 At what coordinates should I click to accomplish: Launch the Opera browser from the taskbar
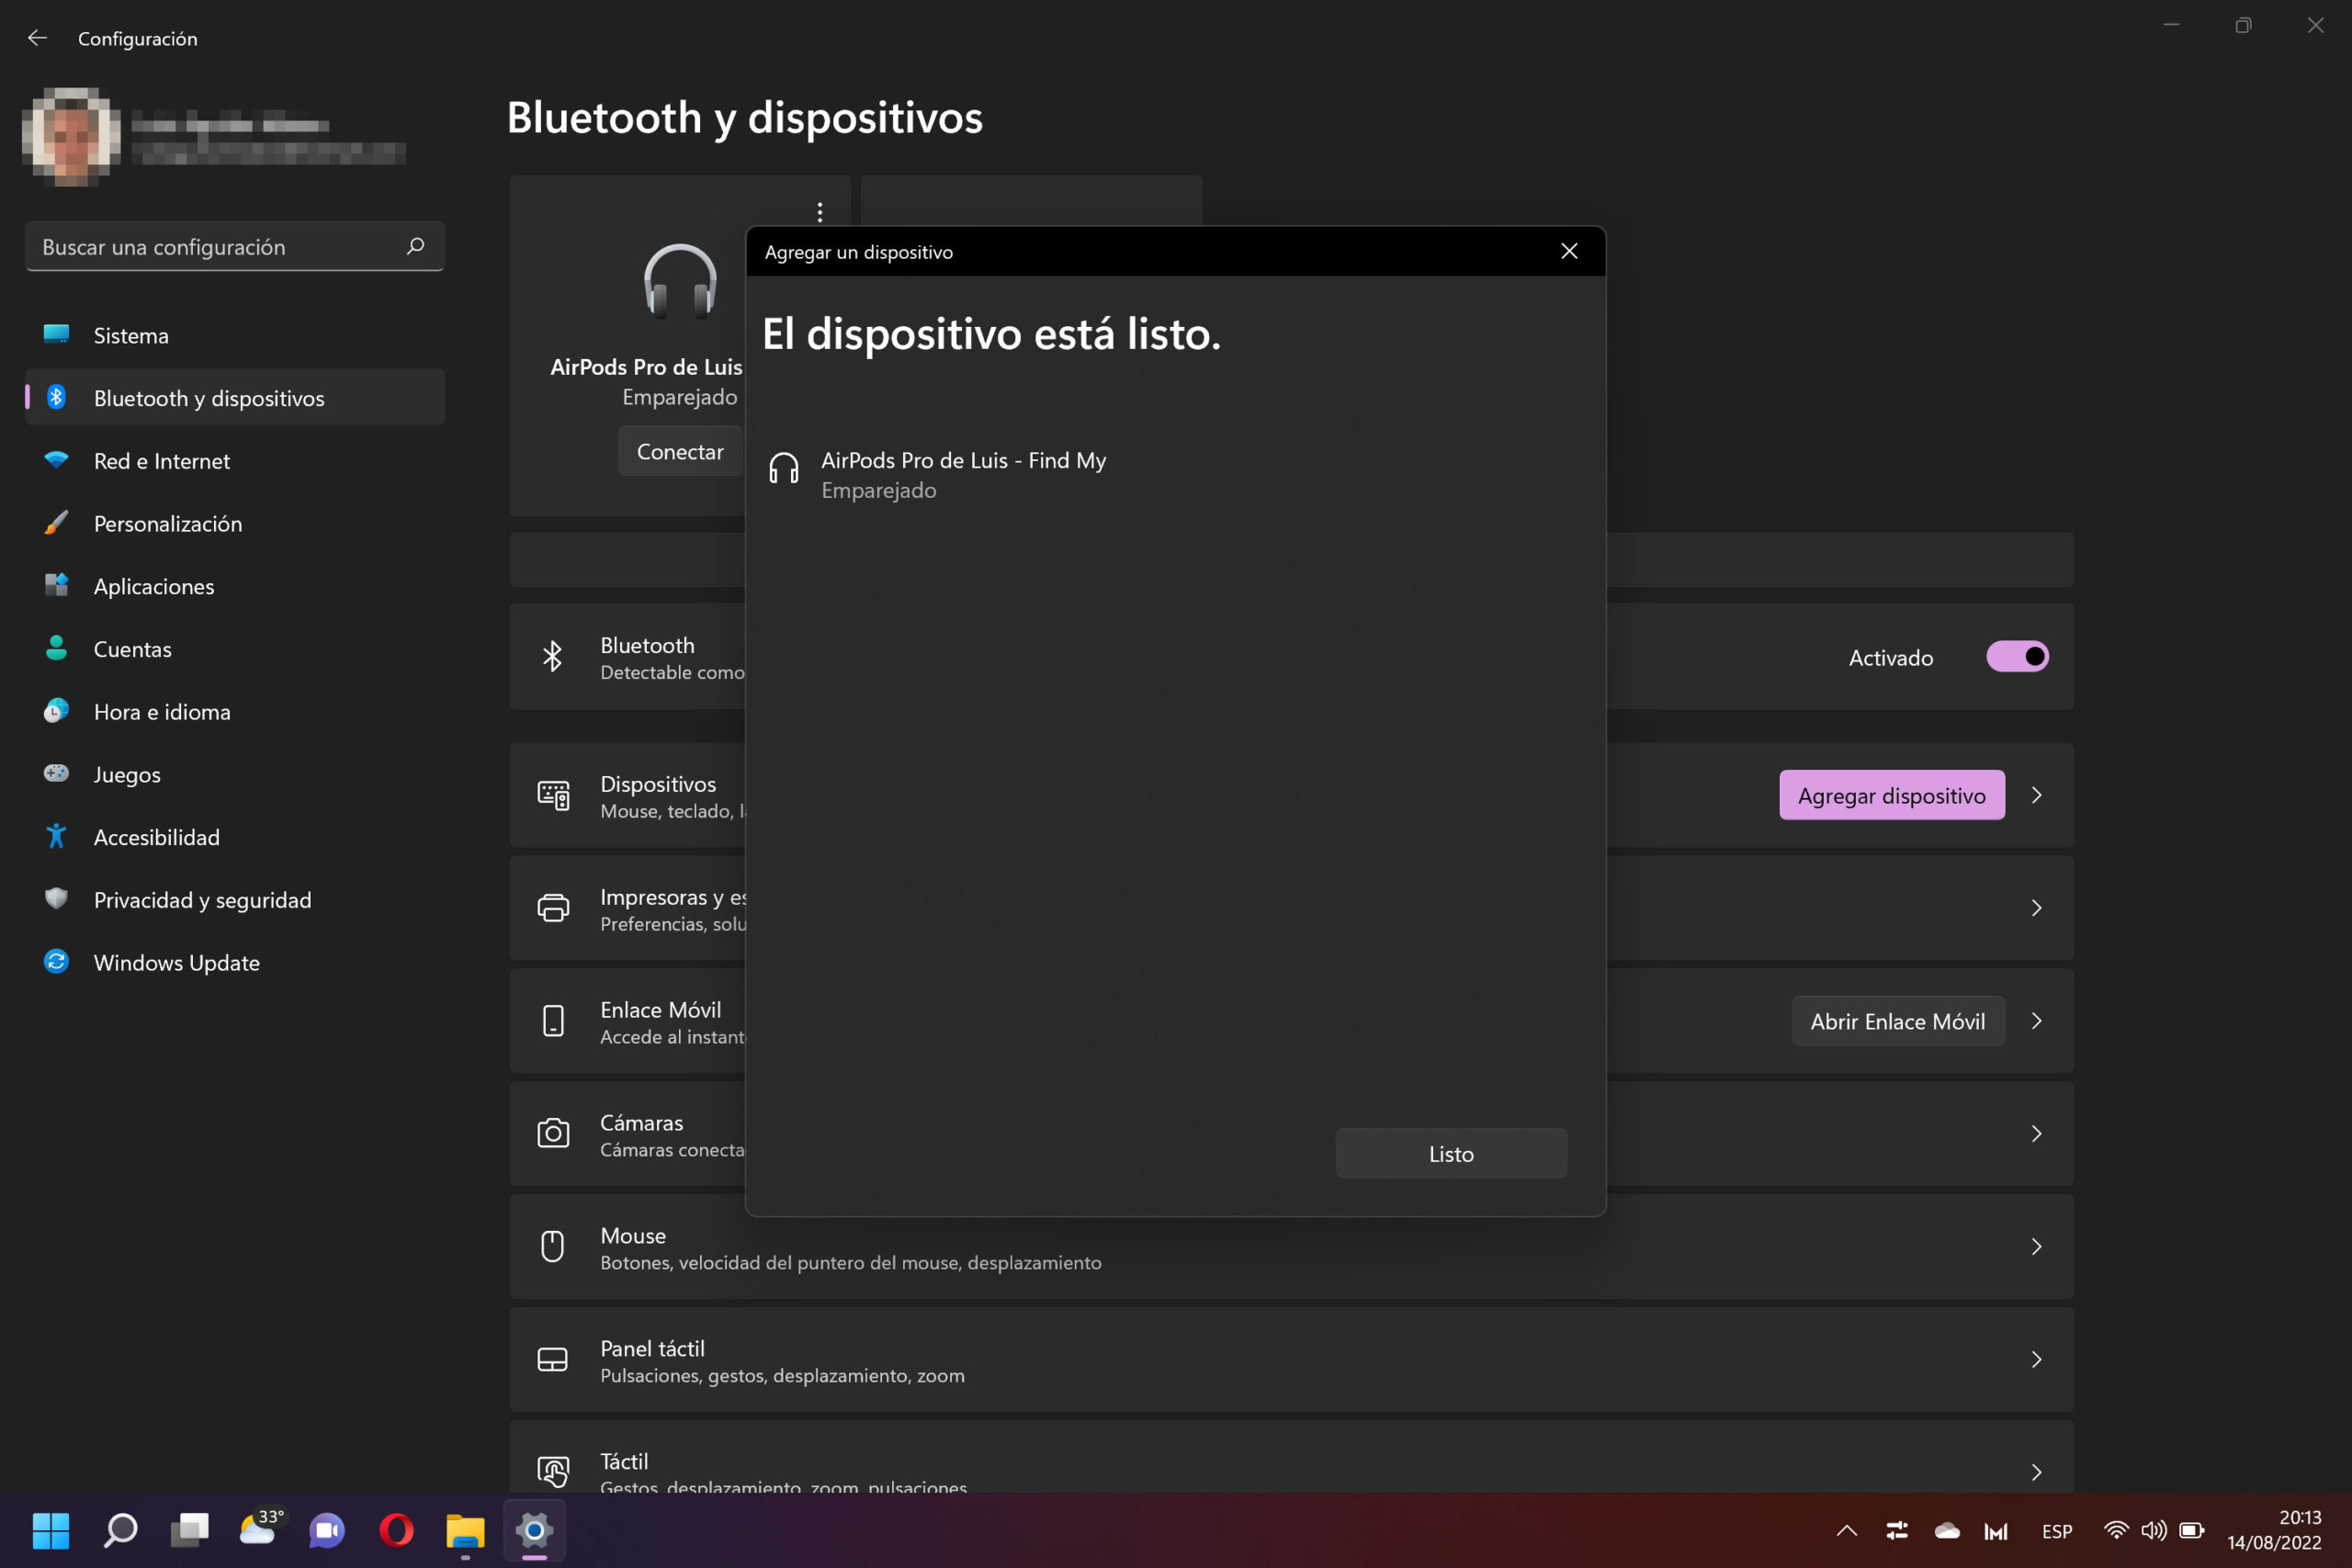[x=396, y=1530]
